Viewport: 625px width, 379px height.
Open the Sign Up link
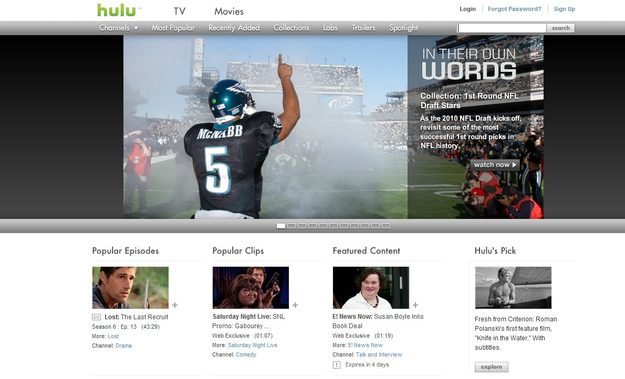[564, 9]
